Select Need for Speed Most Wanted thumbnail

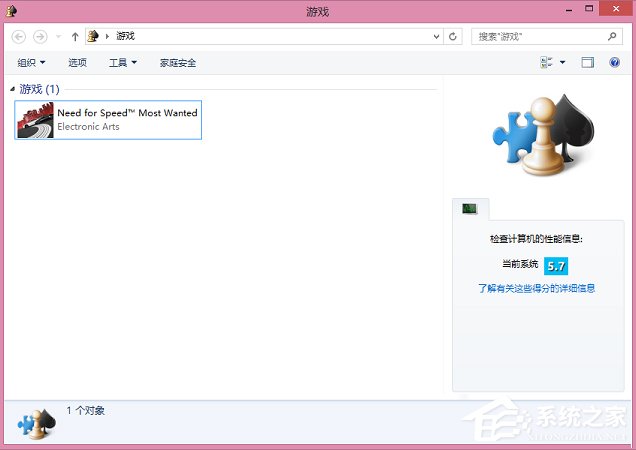pyautogui.click(x=35, y=120)
